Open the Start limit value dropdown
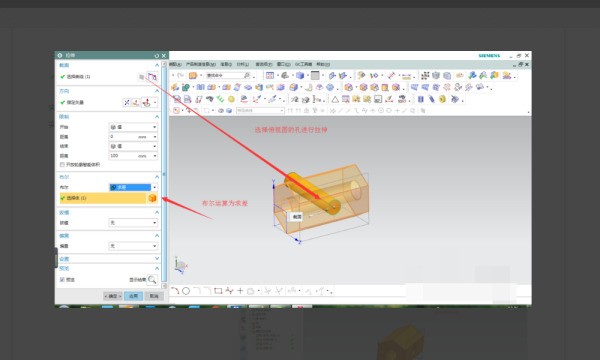The image size is (600, 360). point(133,127)
